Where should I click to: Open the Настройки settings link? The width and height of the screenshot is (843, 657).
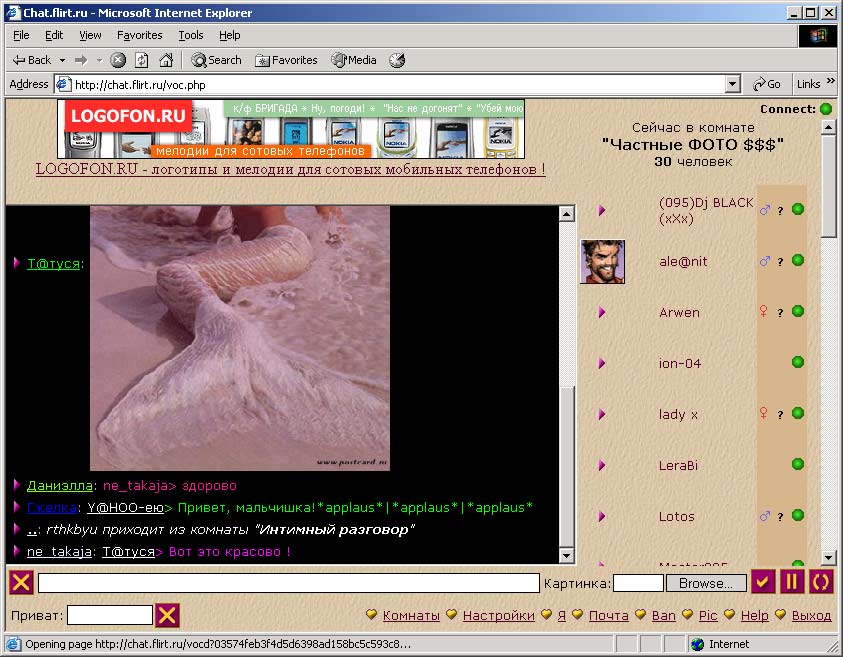(x=498, y=616)
